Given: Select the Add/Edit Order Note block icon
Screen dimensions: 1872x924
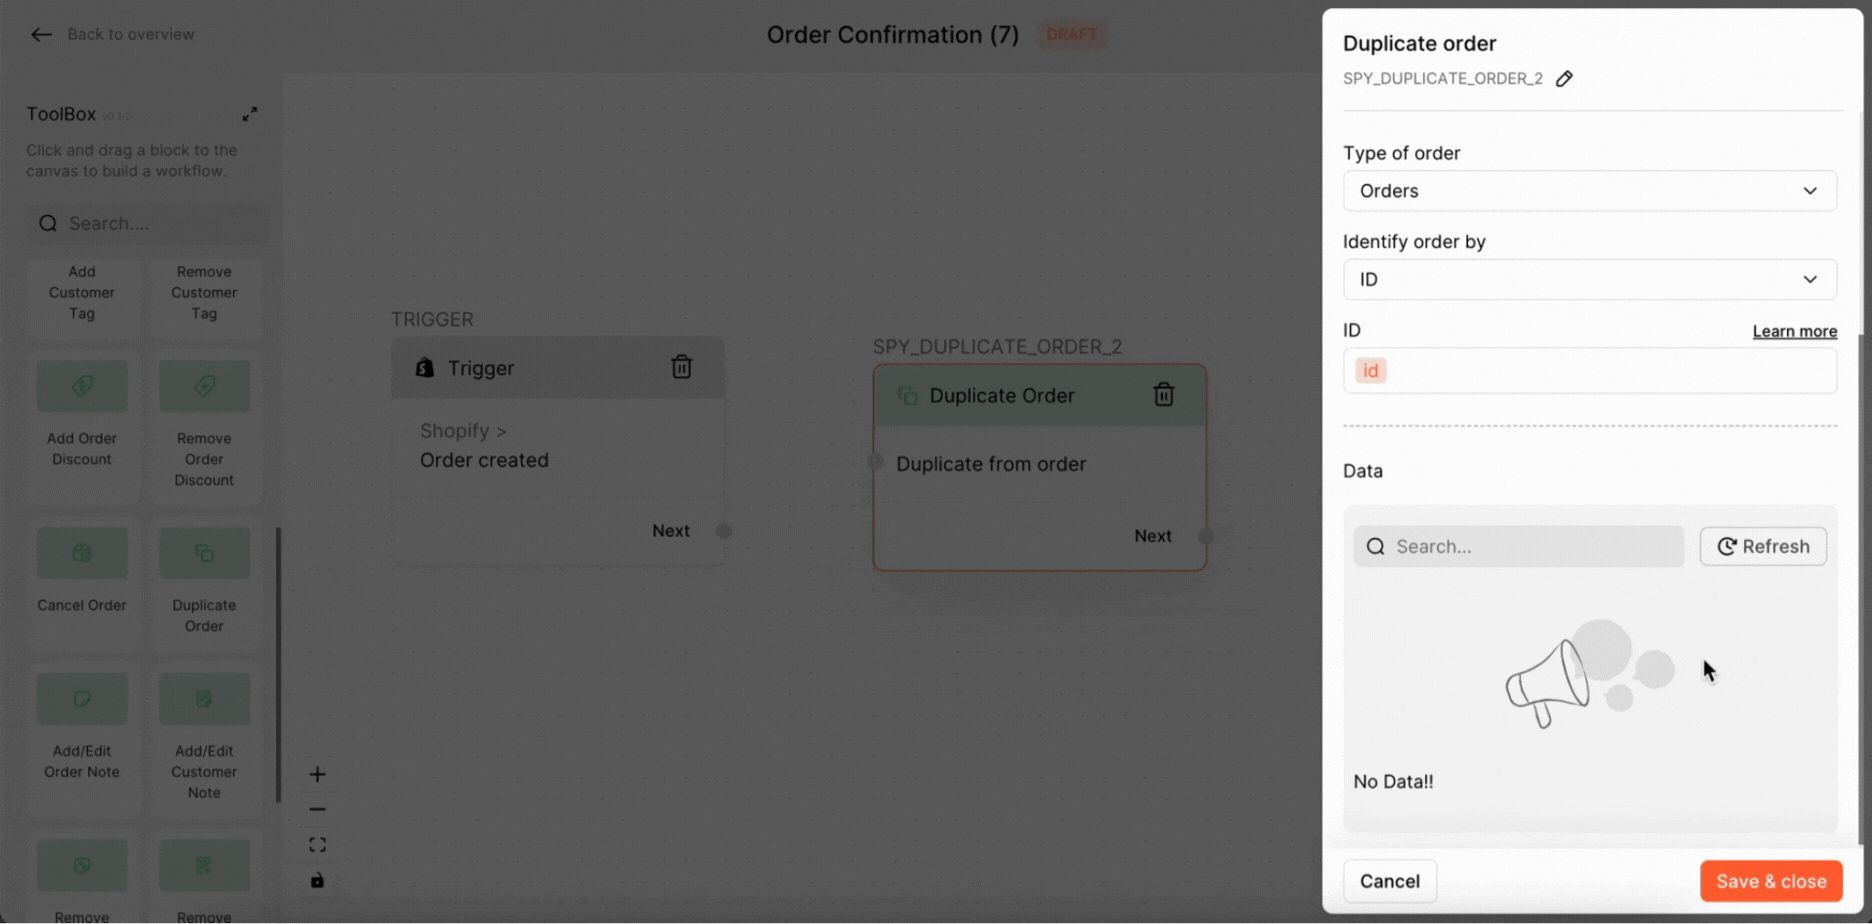Looking at the screenshot, I should pos(82,699).
